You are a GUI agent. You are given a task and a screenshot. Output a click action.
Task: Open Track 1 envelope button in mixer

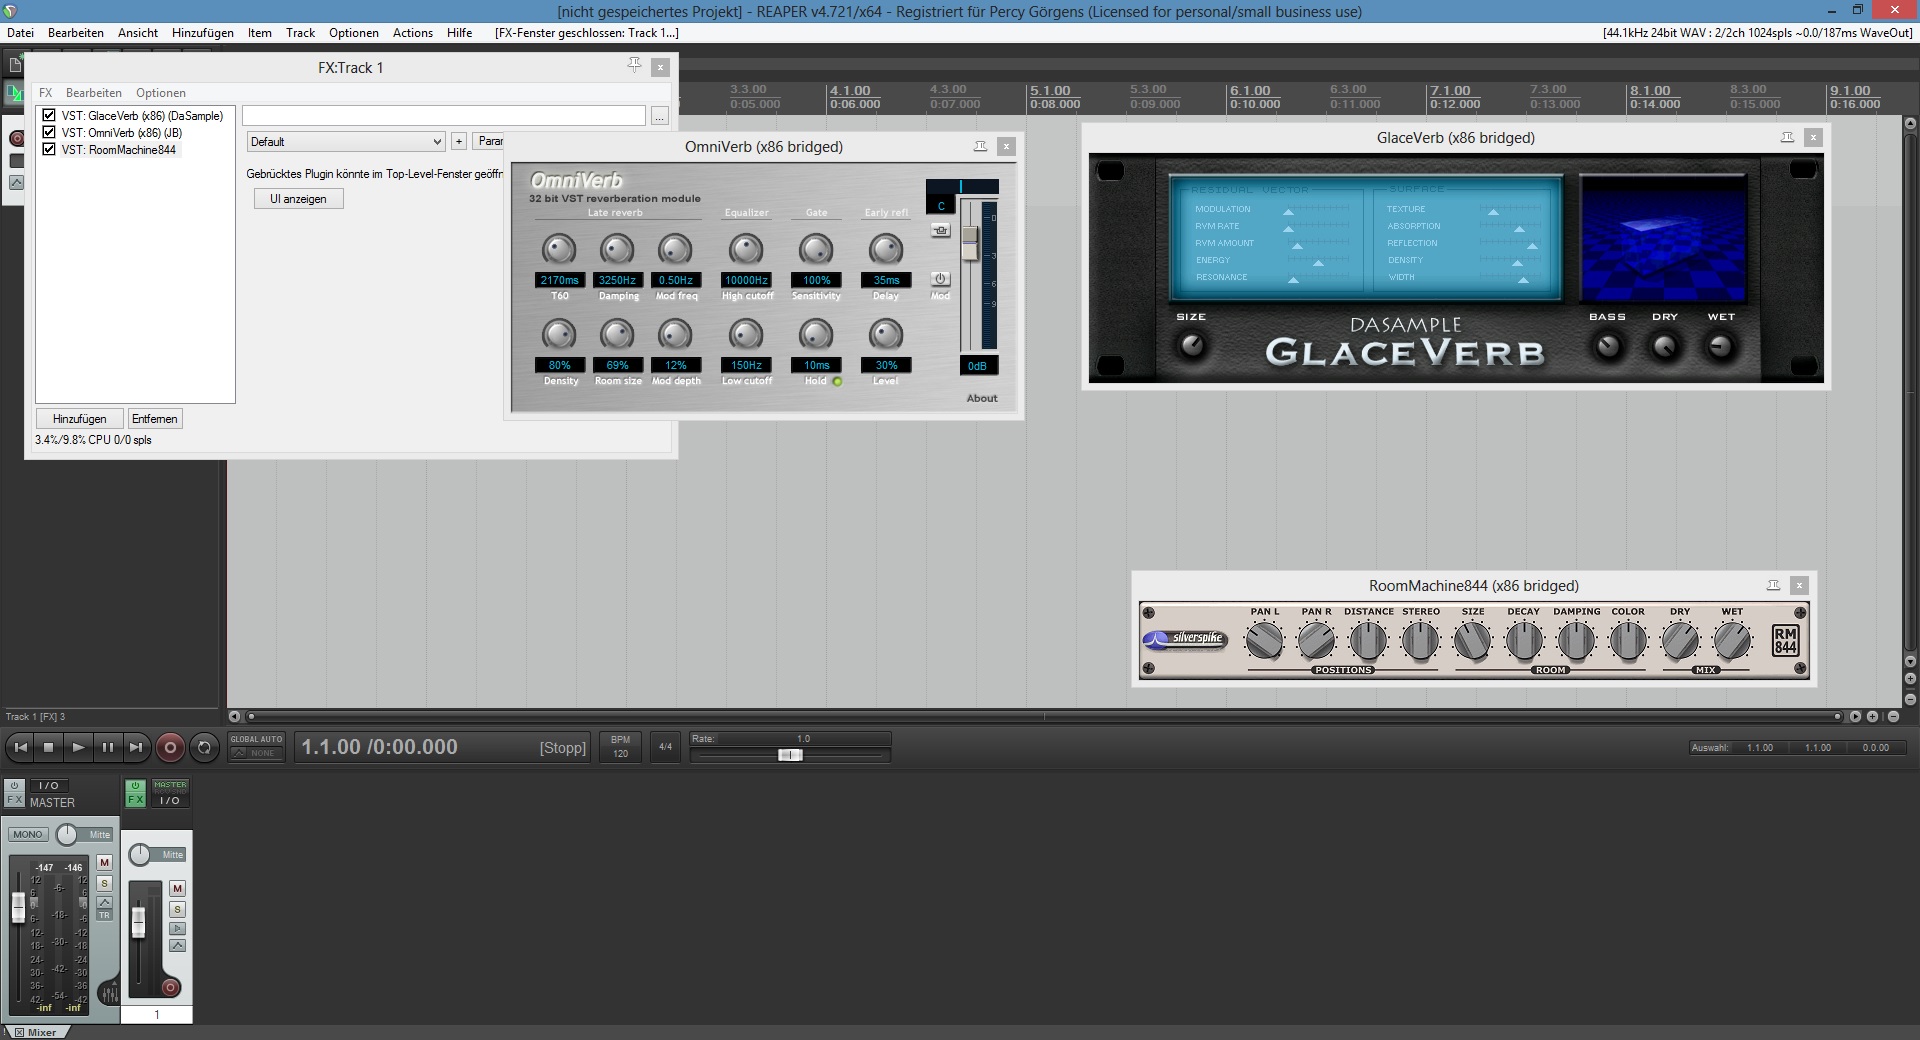(x=177, y=945)
